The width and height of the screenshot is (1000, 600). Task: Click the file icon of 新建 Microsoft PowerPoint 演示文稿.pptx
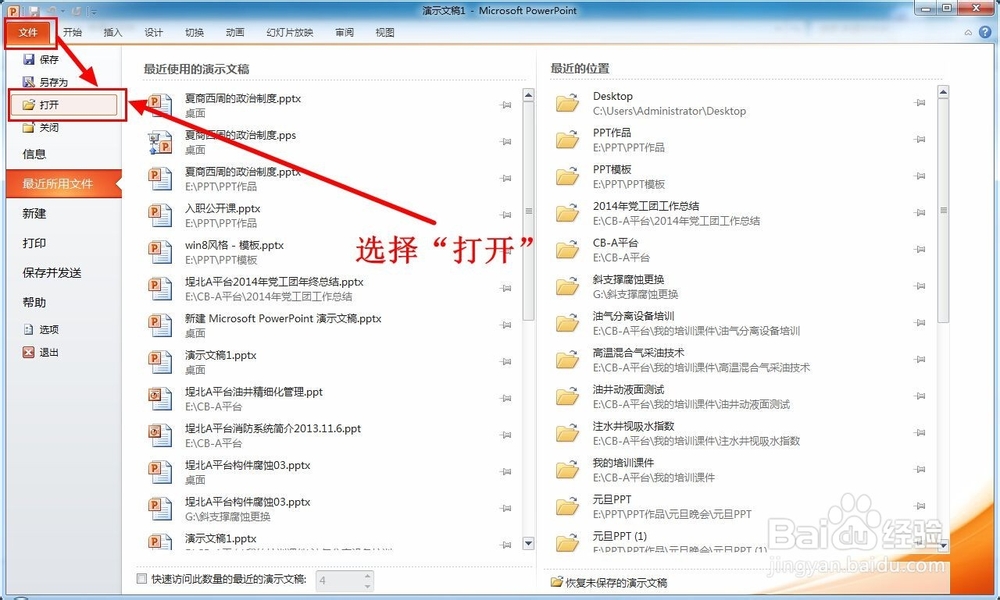click(160, 325)
